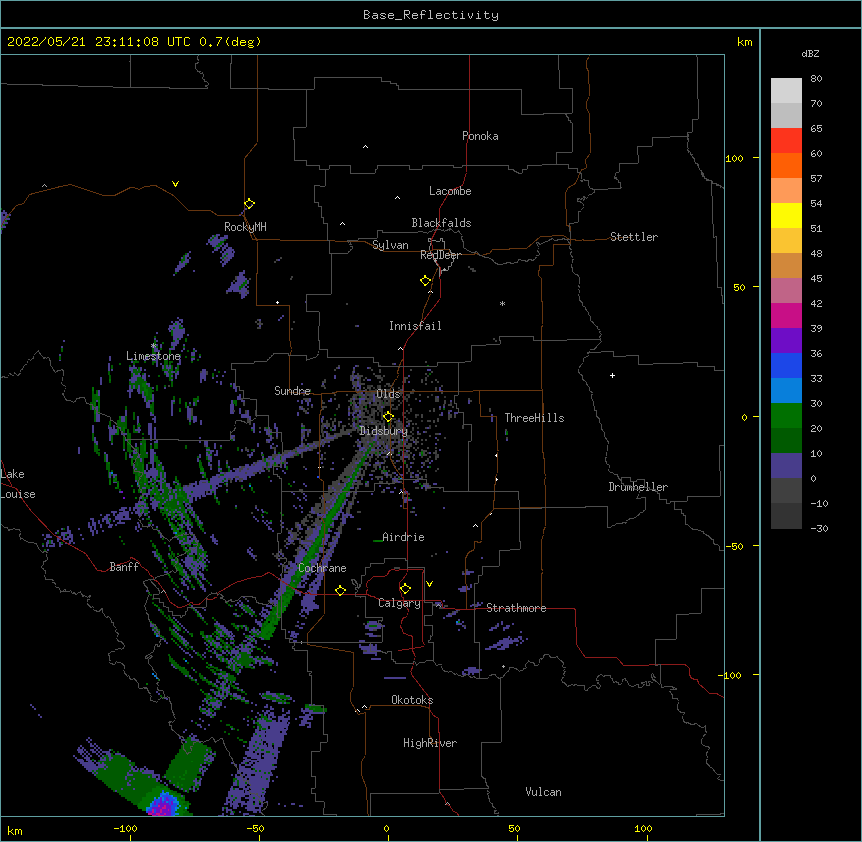Pick the 65–70 dBZ gray swatch
The height and width of the screenshot is (842, 862).
click(x=786, y=115)
